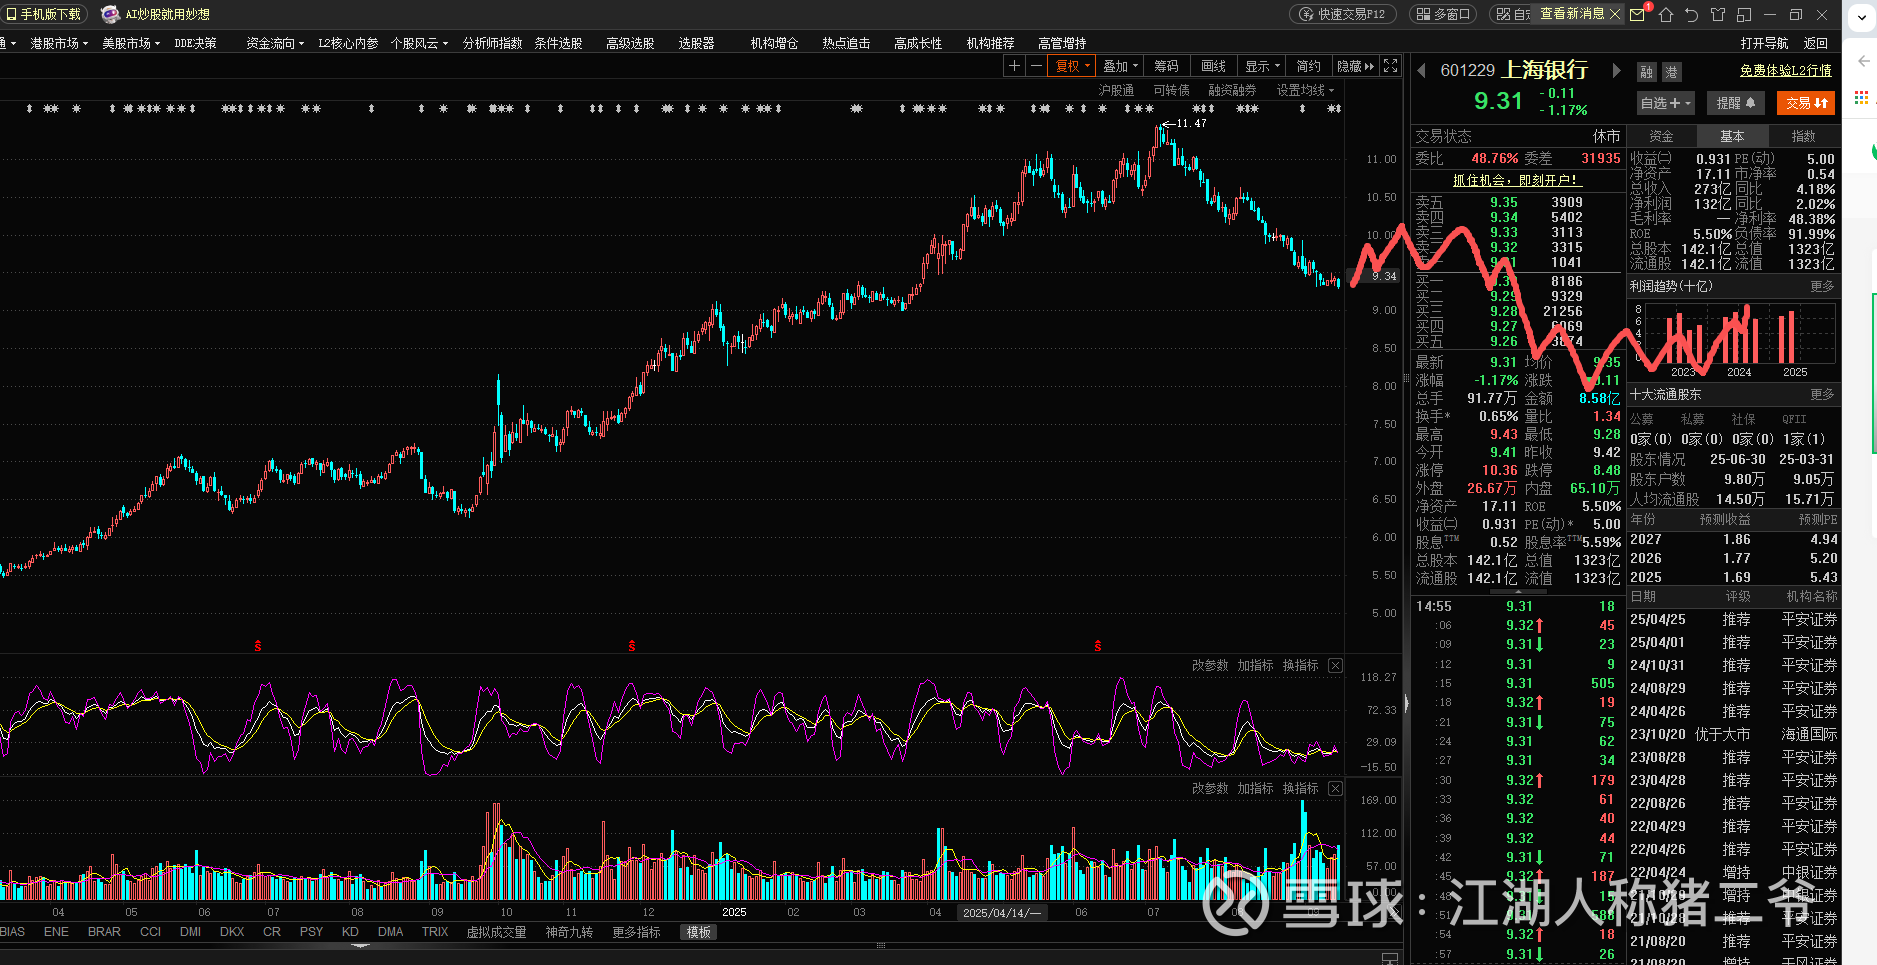
Task: Toggle the 画线 drawing tools
Action: (x=1213, y=66)
